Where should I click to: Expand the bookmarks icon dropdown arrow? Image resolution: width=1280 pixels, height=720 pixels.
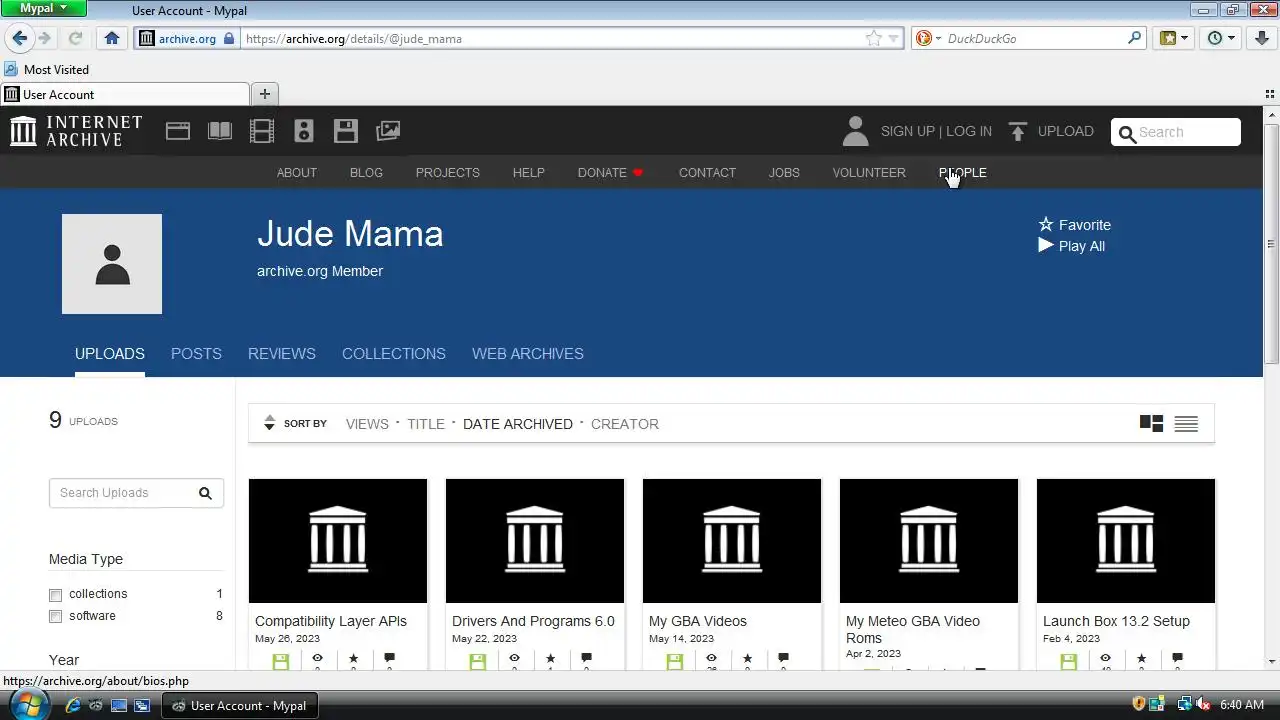point(1185,38)
